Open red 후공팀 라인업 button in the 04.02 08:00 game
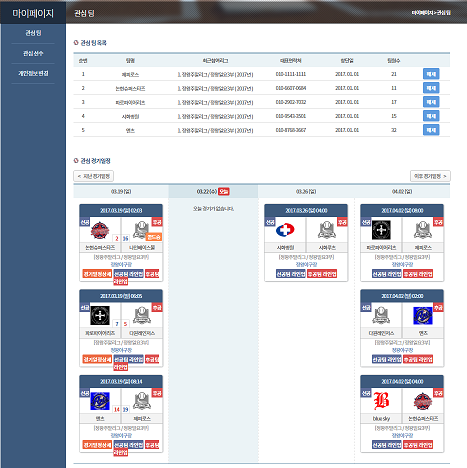467x468 pixels. 418,274
